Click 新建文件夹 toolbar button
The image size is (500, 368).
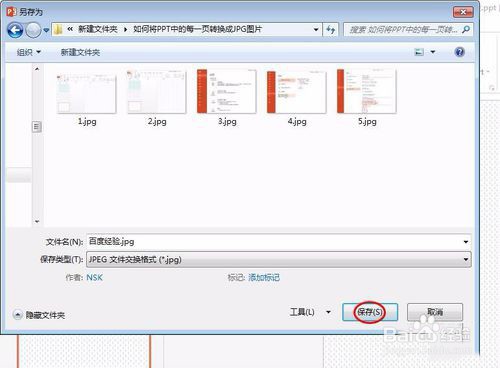click(80, 52)
